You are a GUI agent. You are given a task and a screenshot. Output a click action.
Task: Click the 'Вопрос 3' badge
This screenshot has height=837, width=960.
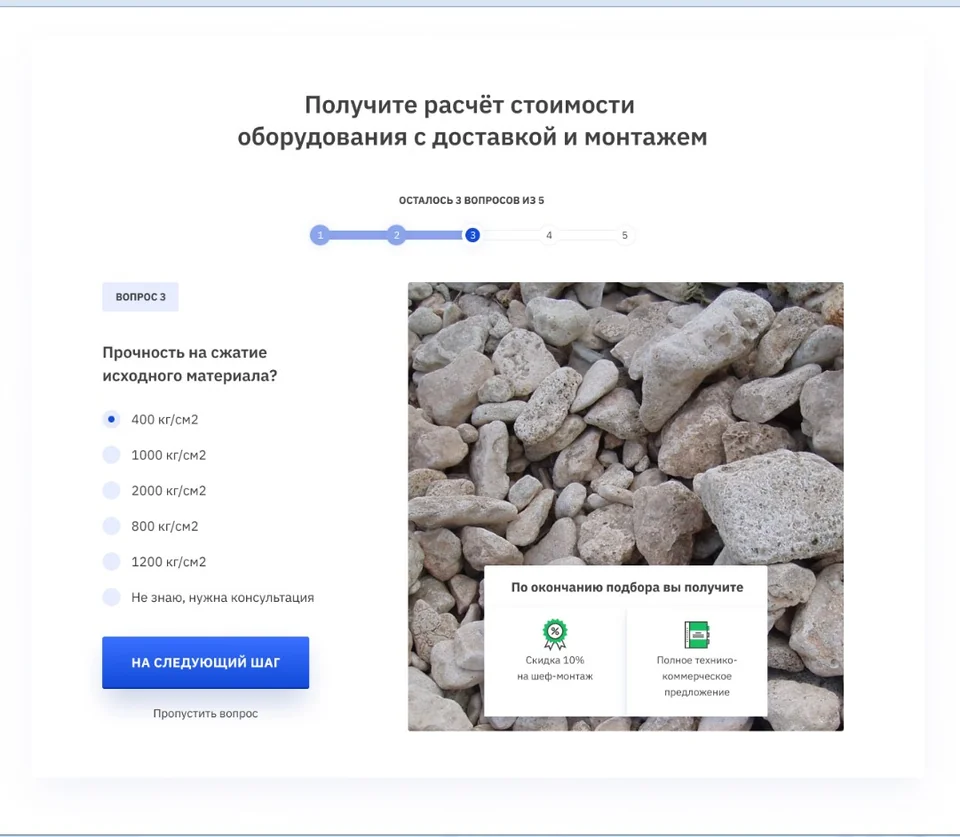[140, 297]
